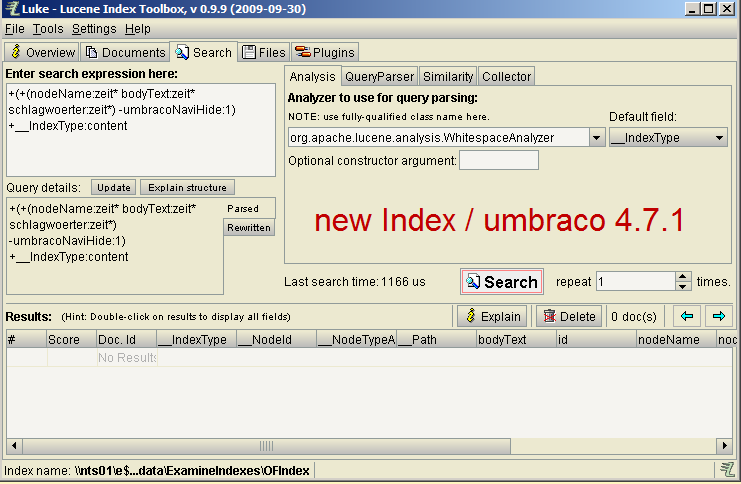Image resolution: width=741 pixels, height=484 pixels.
Task: Show the Parsed query view
Action: coord(249,208)
